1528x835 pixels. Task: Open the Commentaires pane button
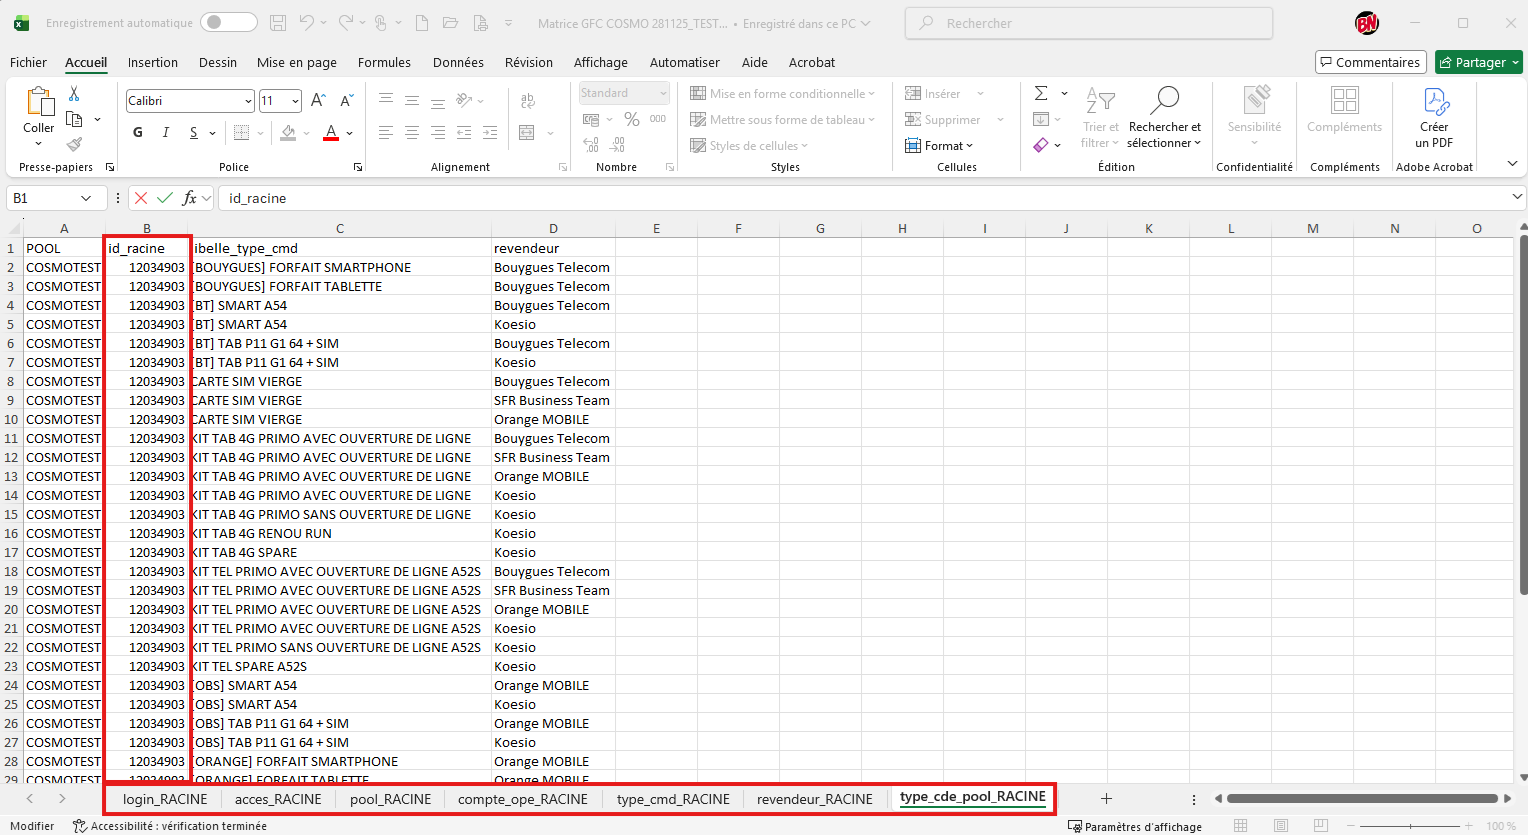(x=1369, y=62)
